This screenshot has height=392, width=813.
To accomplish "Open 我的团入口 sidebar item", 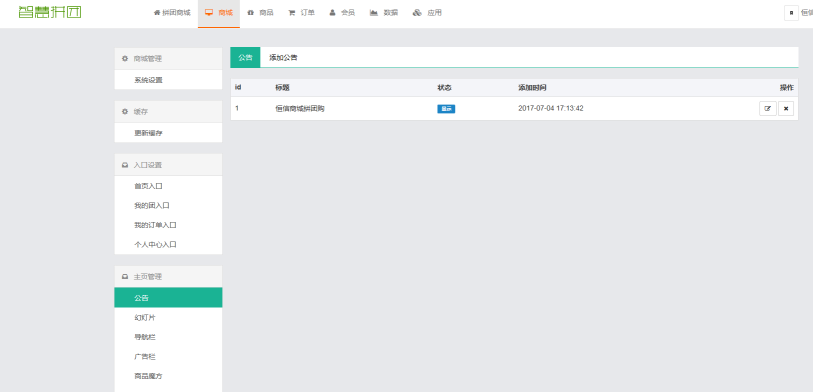I will 168,205.
